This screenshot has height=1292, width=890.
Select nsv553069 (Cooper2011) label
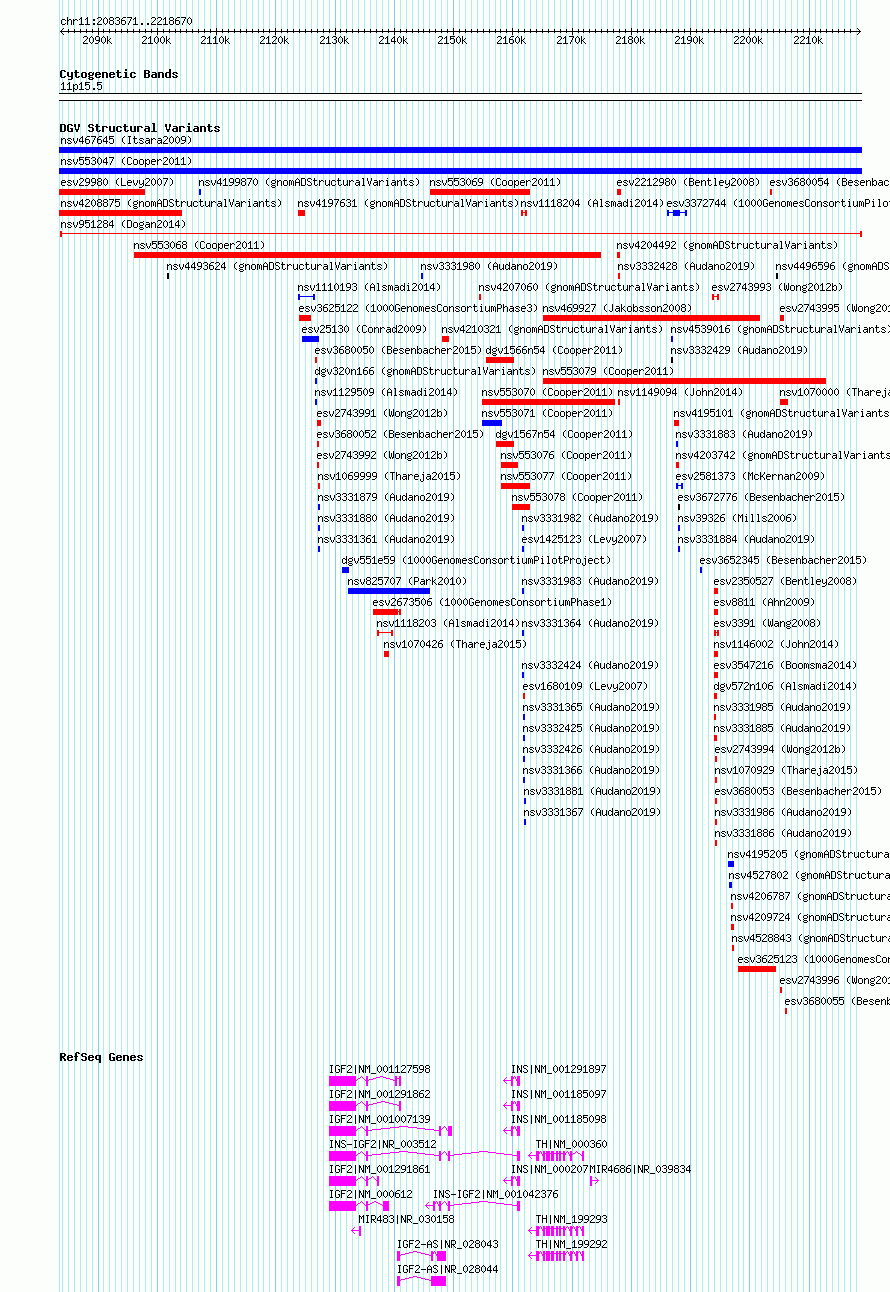click(495, 182)
